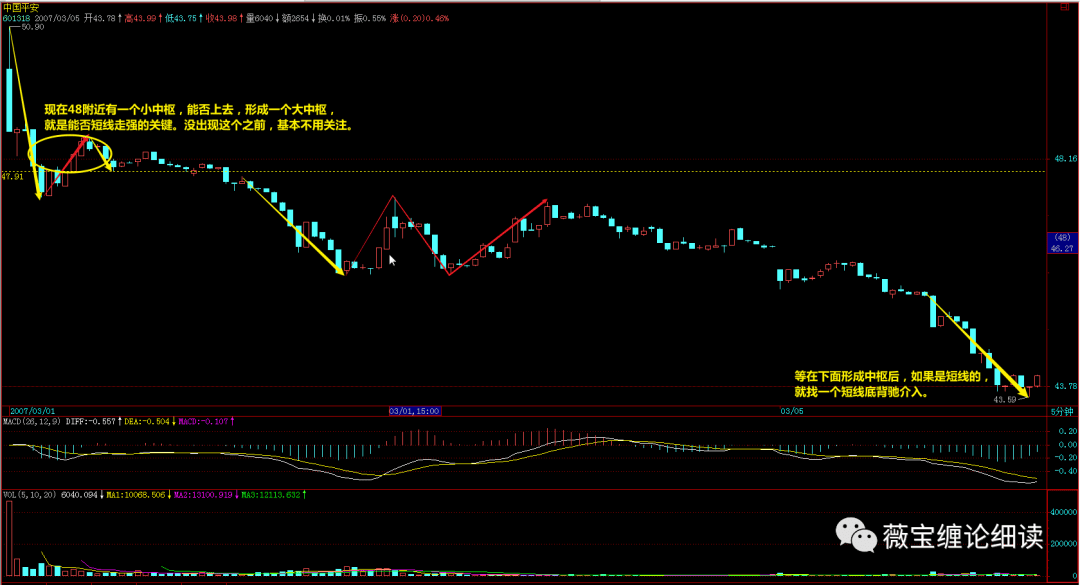Click the DEA:-0.504 value
Image resolution: width=1080 pixels, height=585 pixels.
pyautogui.click(x=147, y=421)
